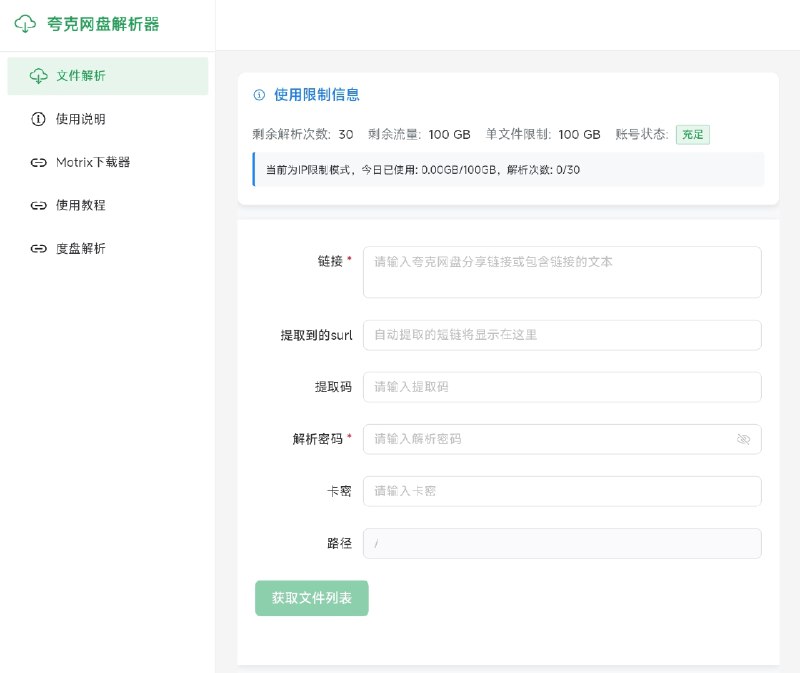Click inside the 链接 share-link input box

560,271
